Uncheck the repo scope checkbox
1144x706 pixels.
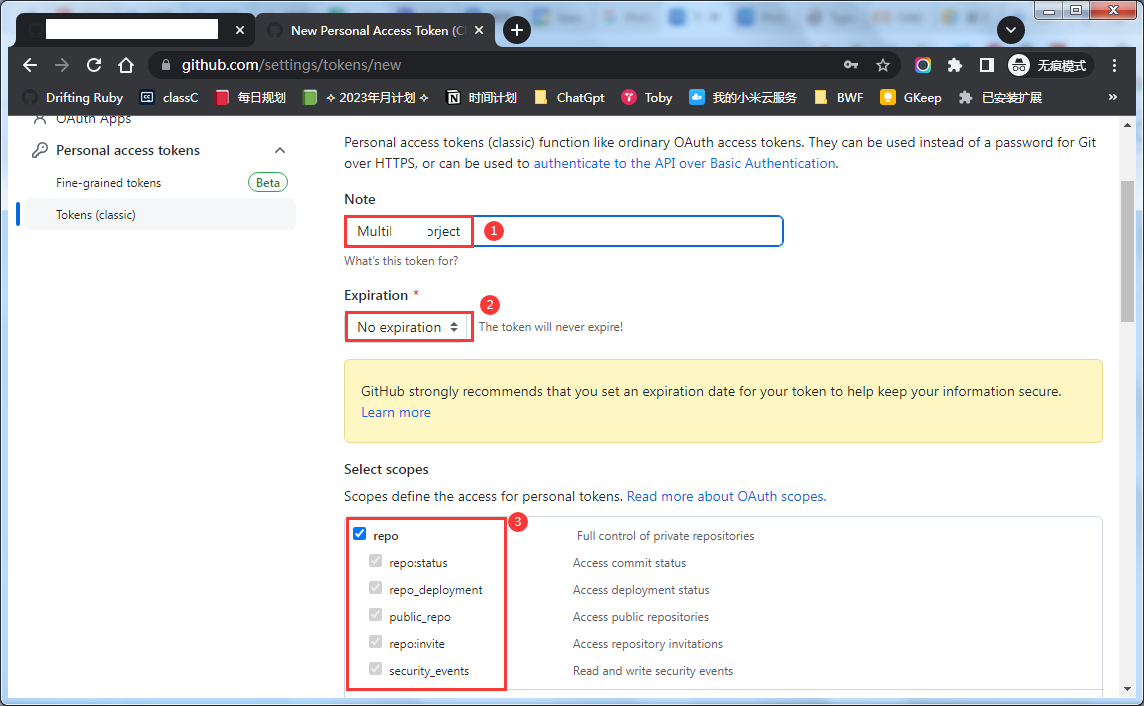pyautogui.click(x=360, y=534)
